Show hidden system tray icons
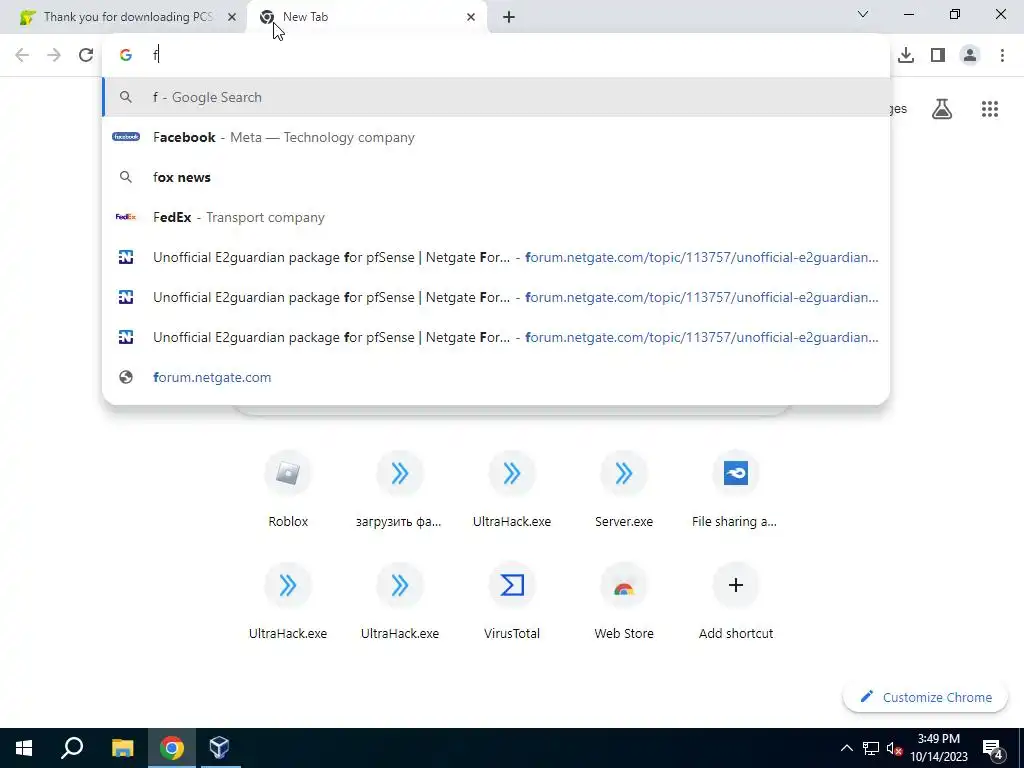 coord(846,748)
